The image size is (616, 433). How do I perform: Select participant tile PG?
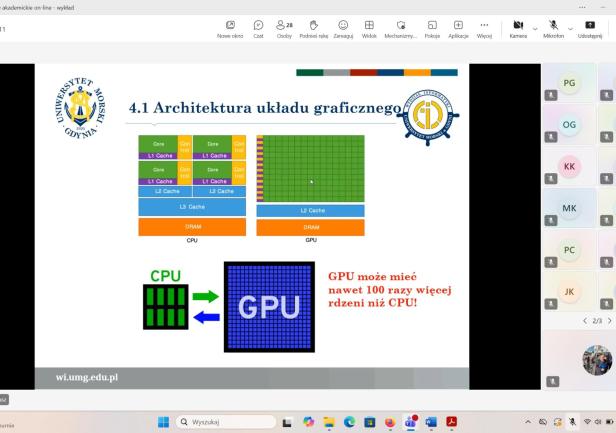(x=569, y=82)
